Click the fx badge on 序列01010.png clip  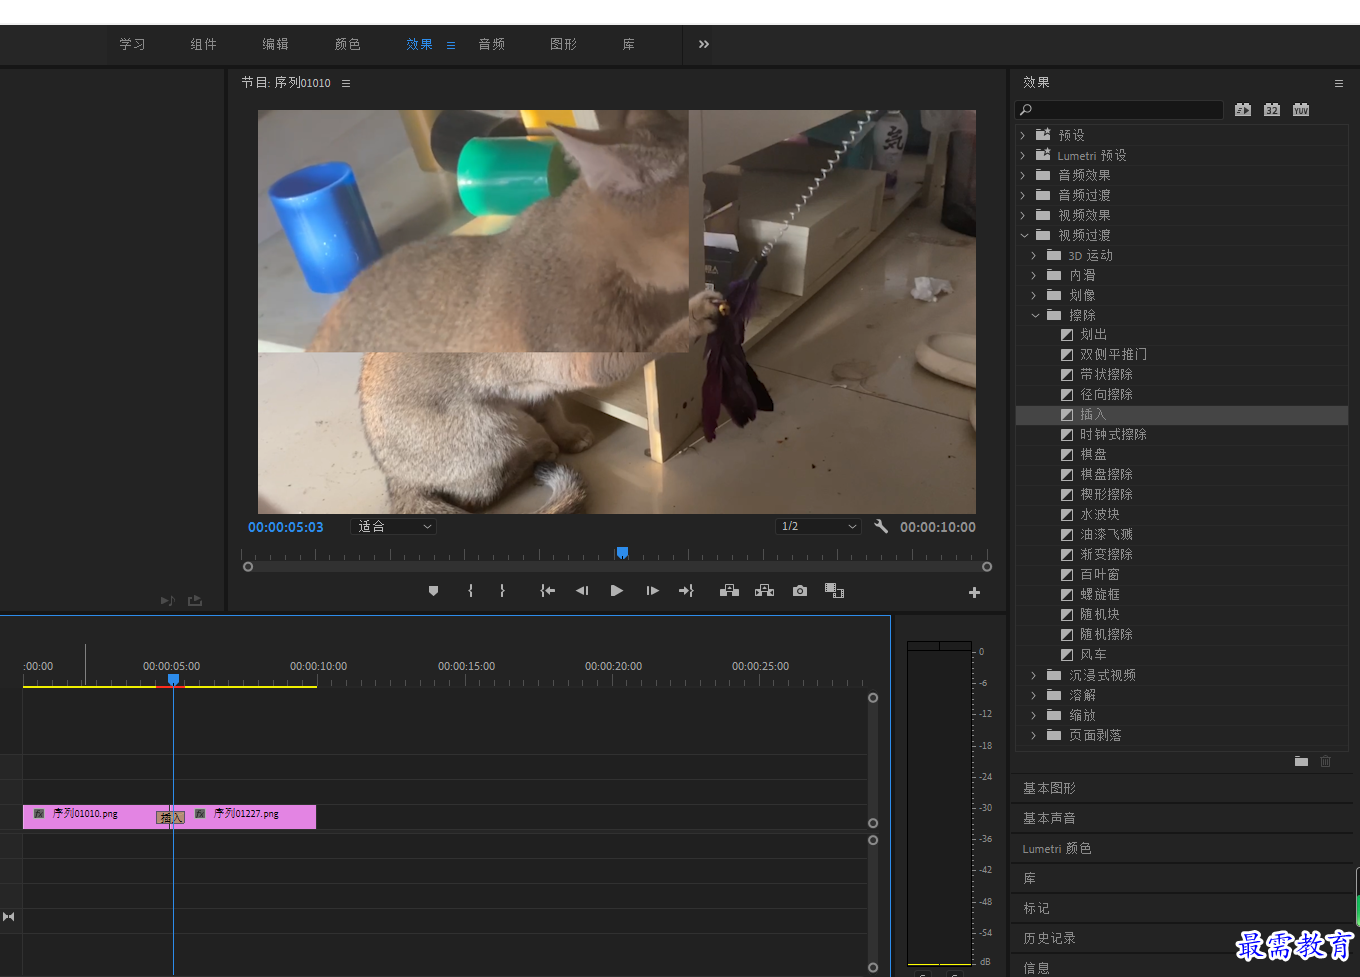39,814
